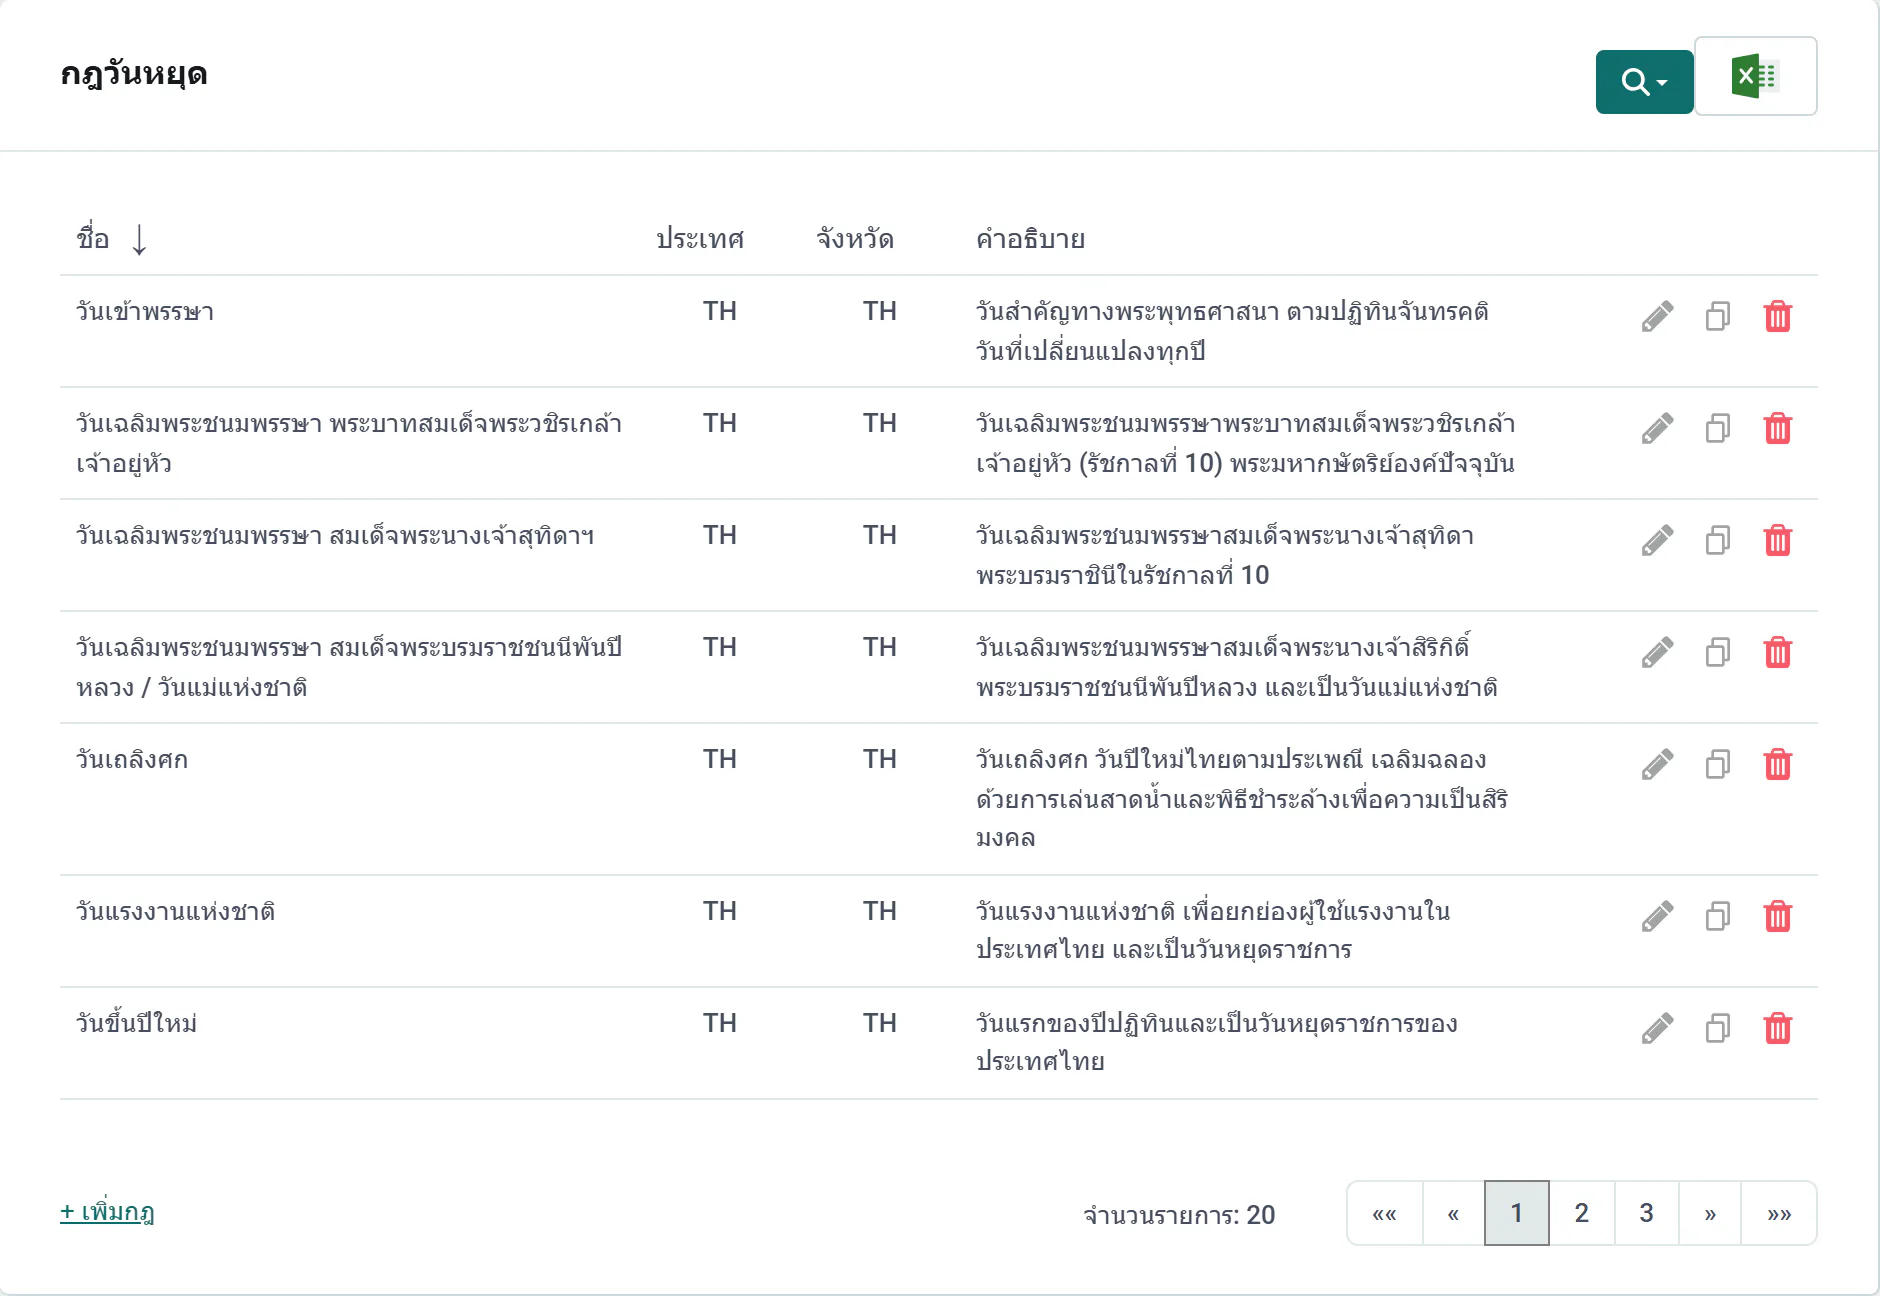Select the วันขึ้นปีใหม่ name cell
This screenshot has width=1880, height=1296.
tap(137, 1024)
